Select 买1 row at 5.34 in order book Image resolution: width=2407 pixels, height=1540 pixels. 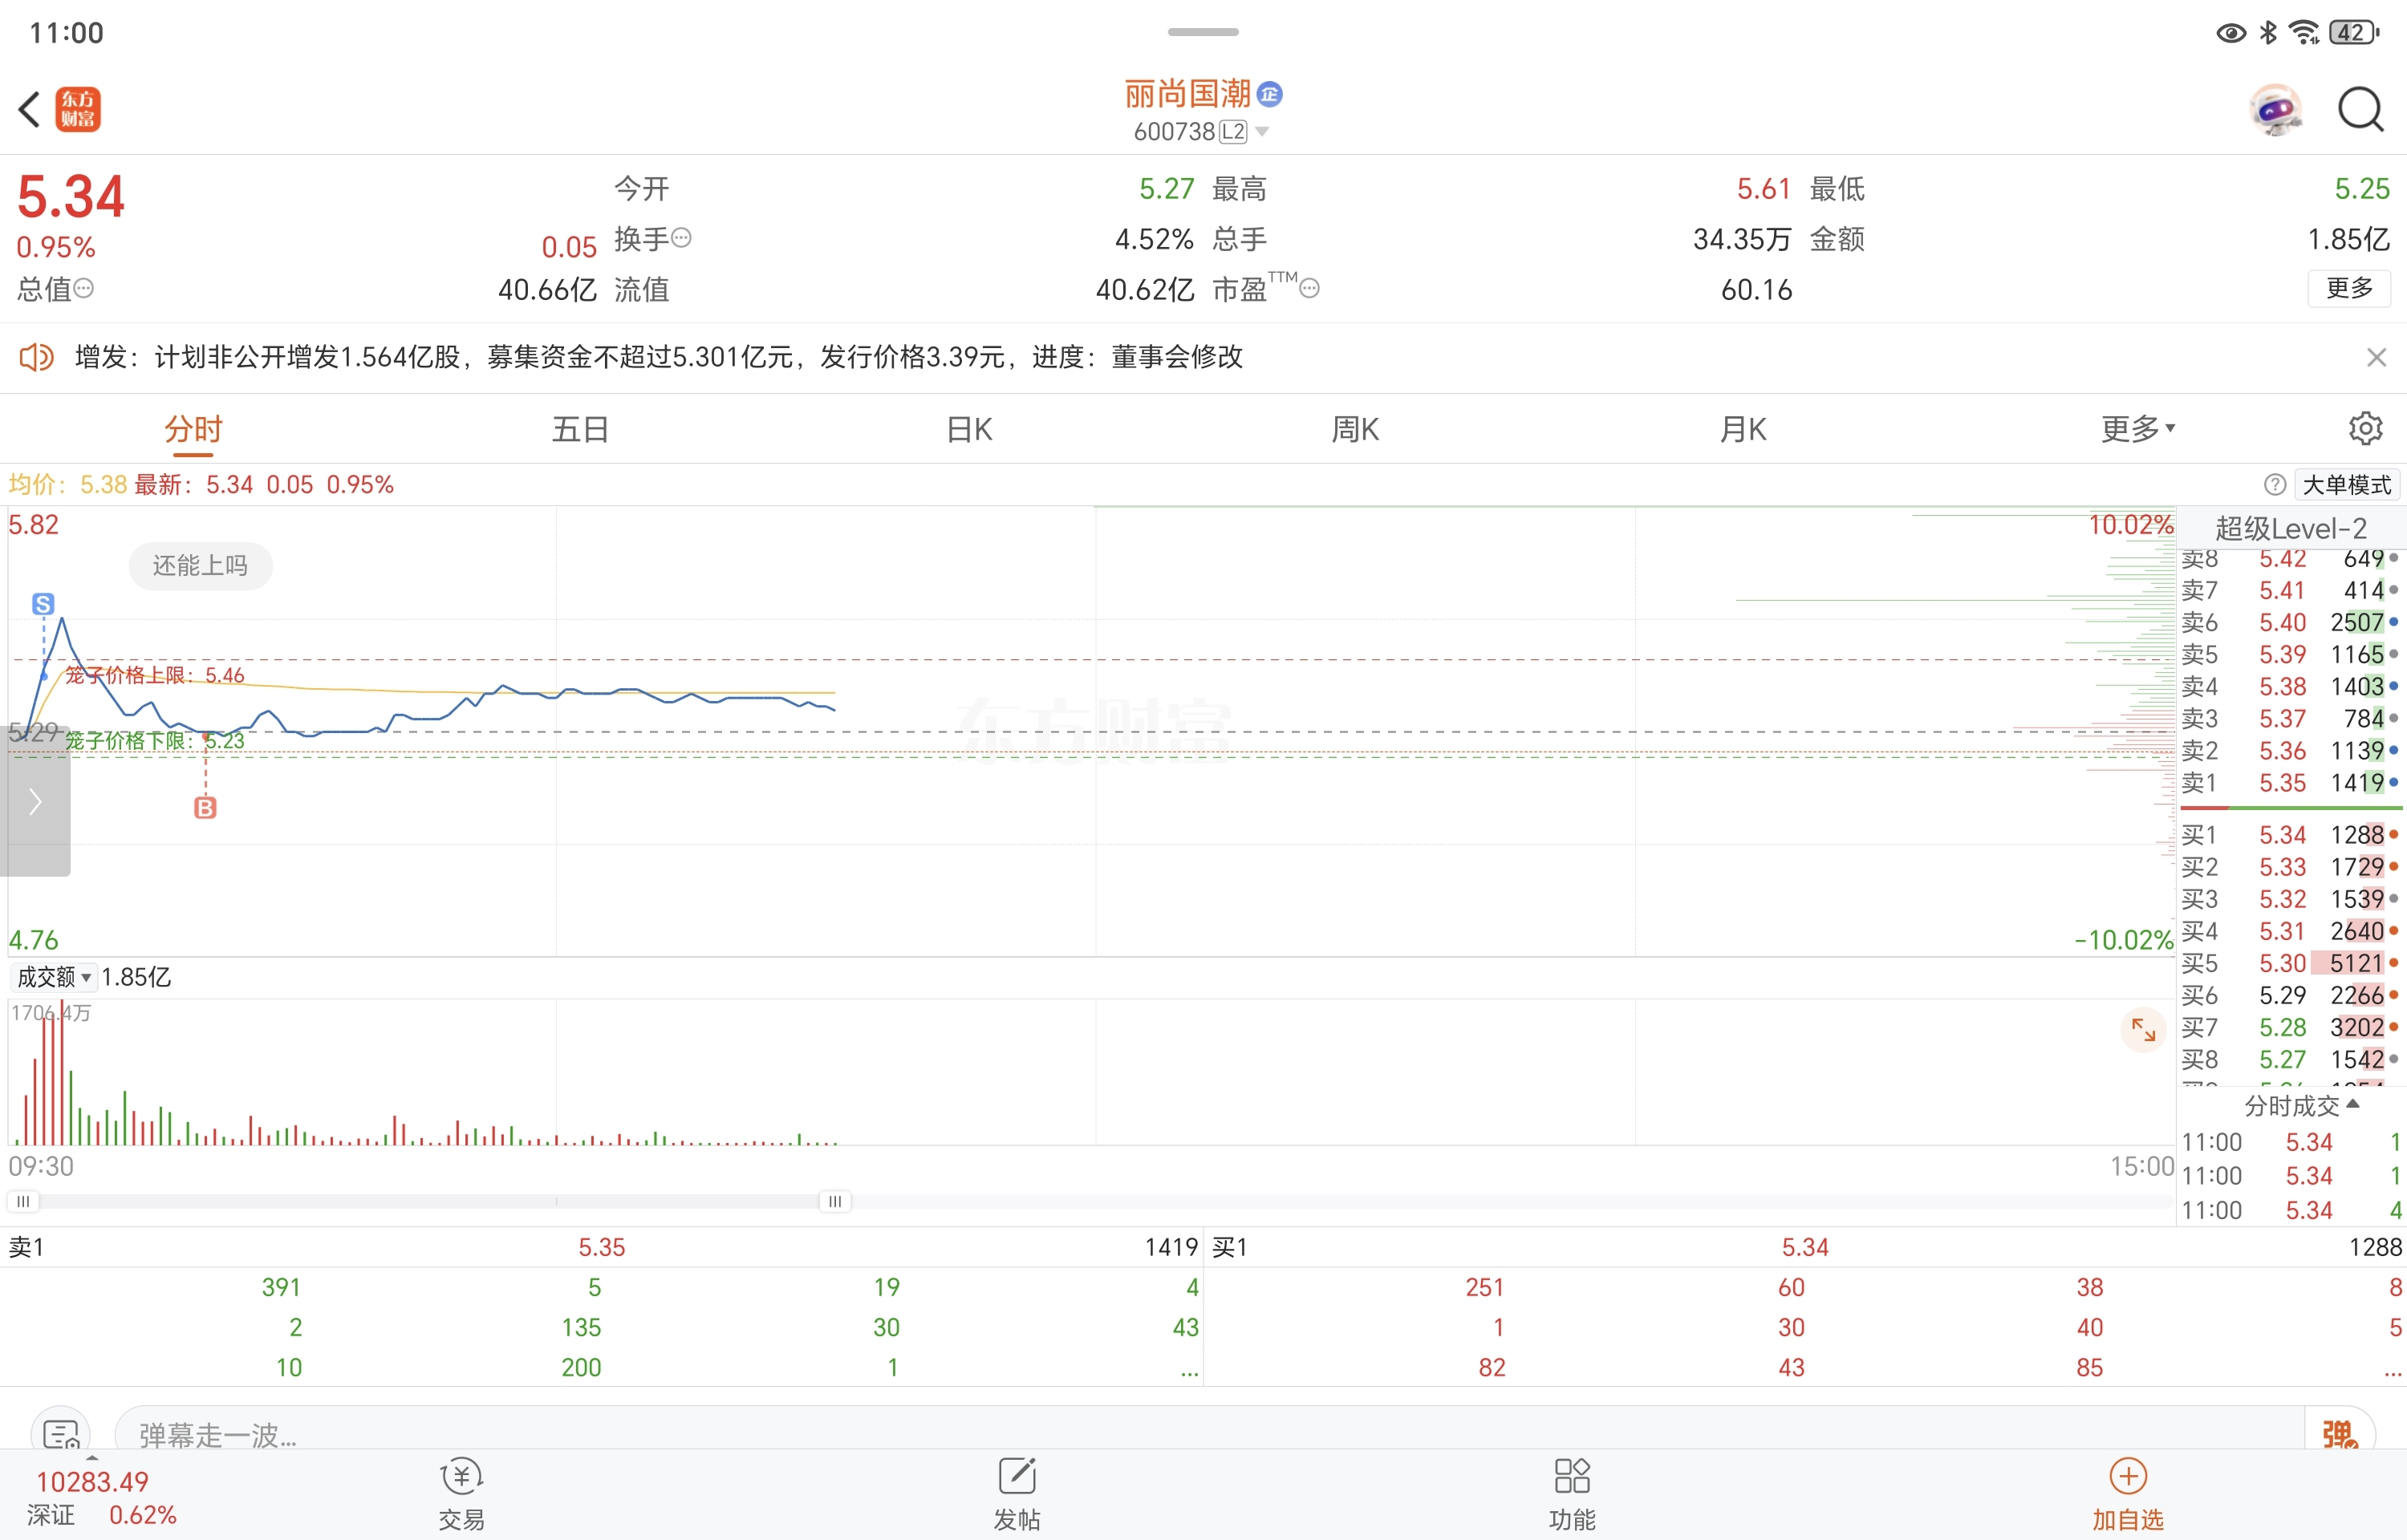[x=2290, y=835]
